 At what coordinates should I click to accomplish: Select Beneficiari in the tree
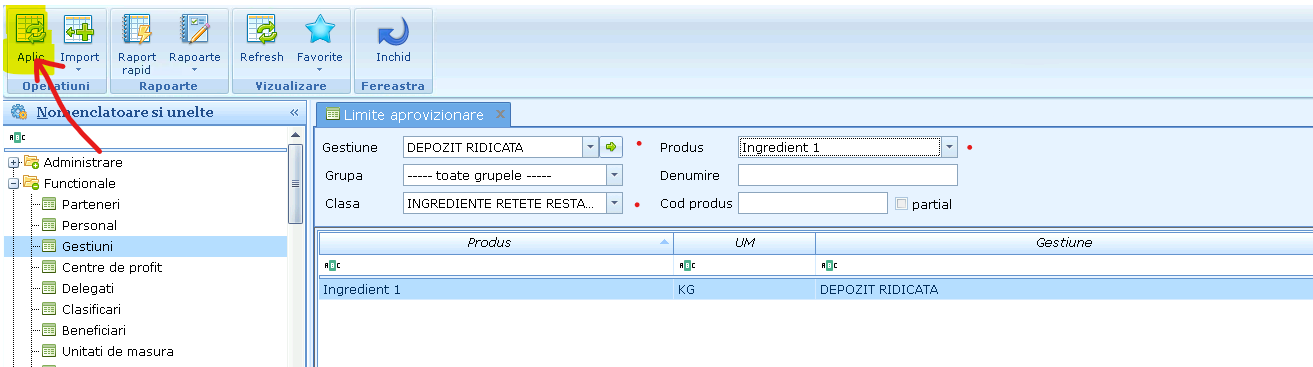pyautogui.click(x=94, y=330)
